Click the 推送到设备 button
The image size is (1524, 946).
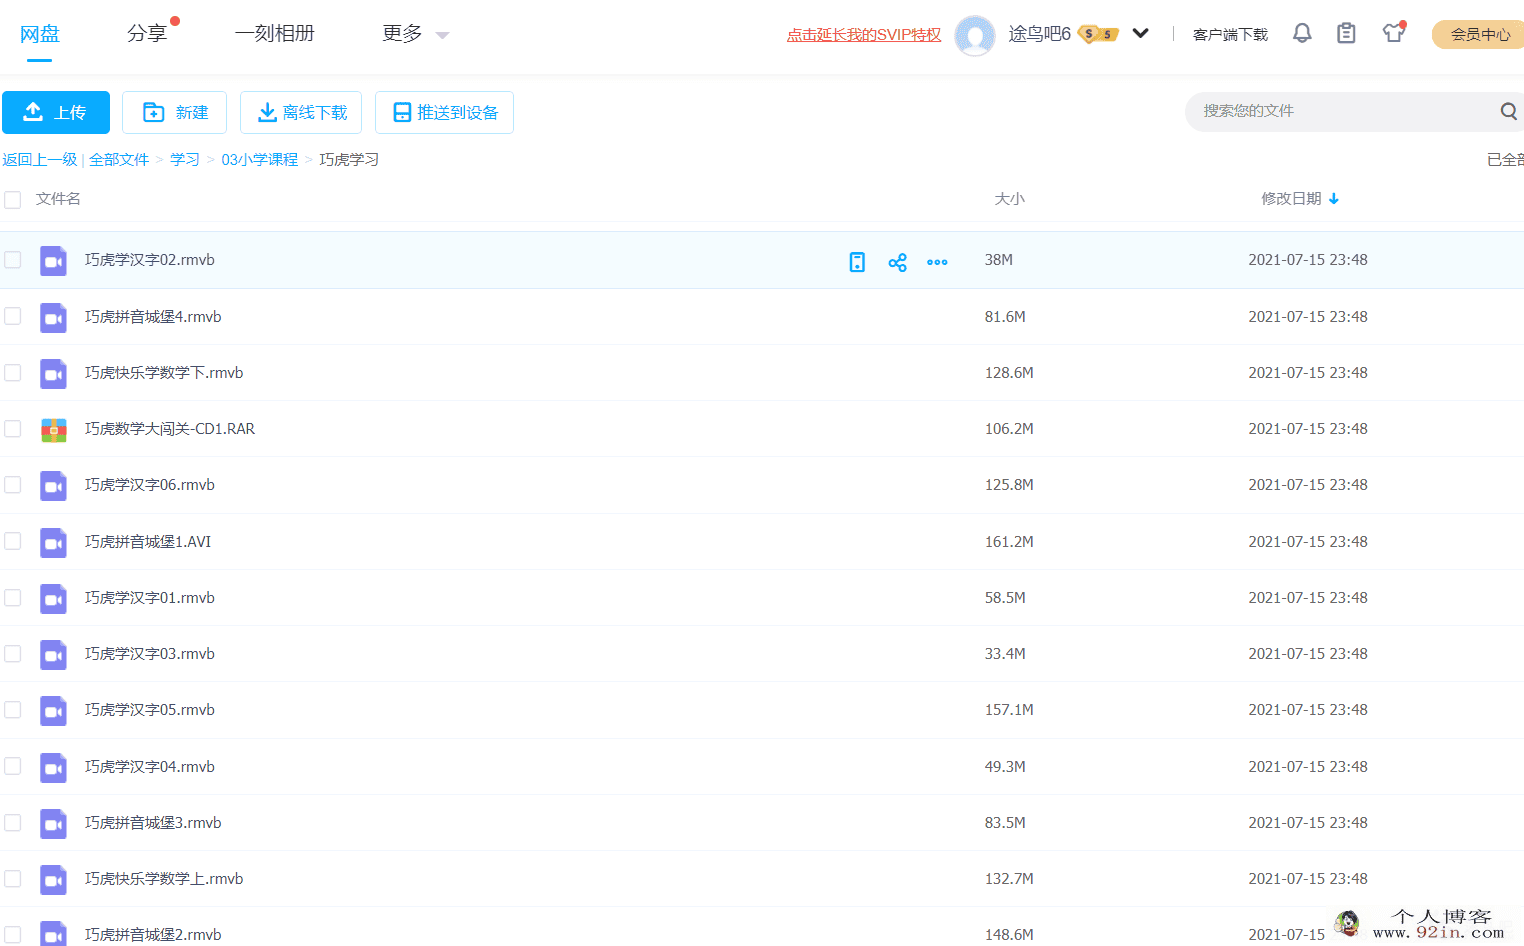(444, 112)
